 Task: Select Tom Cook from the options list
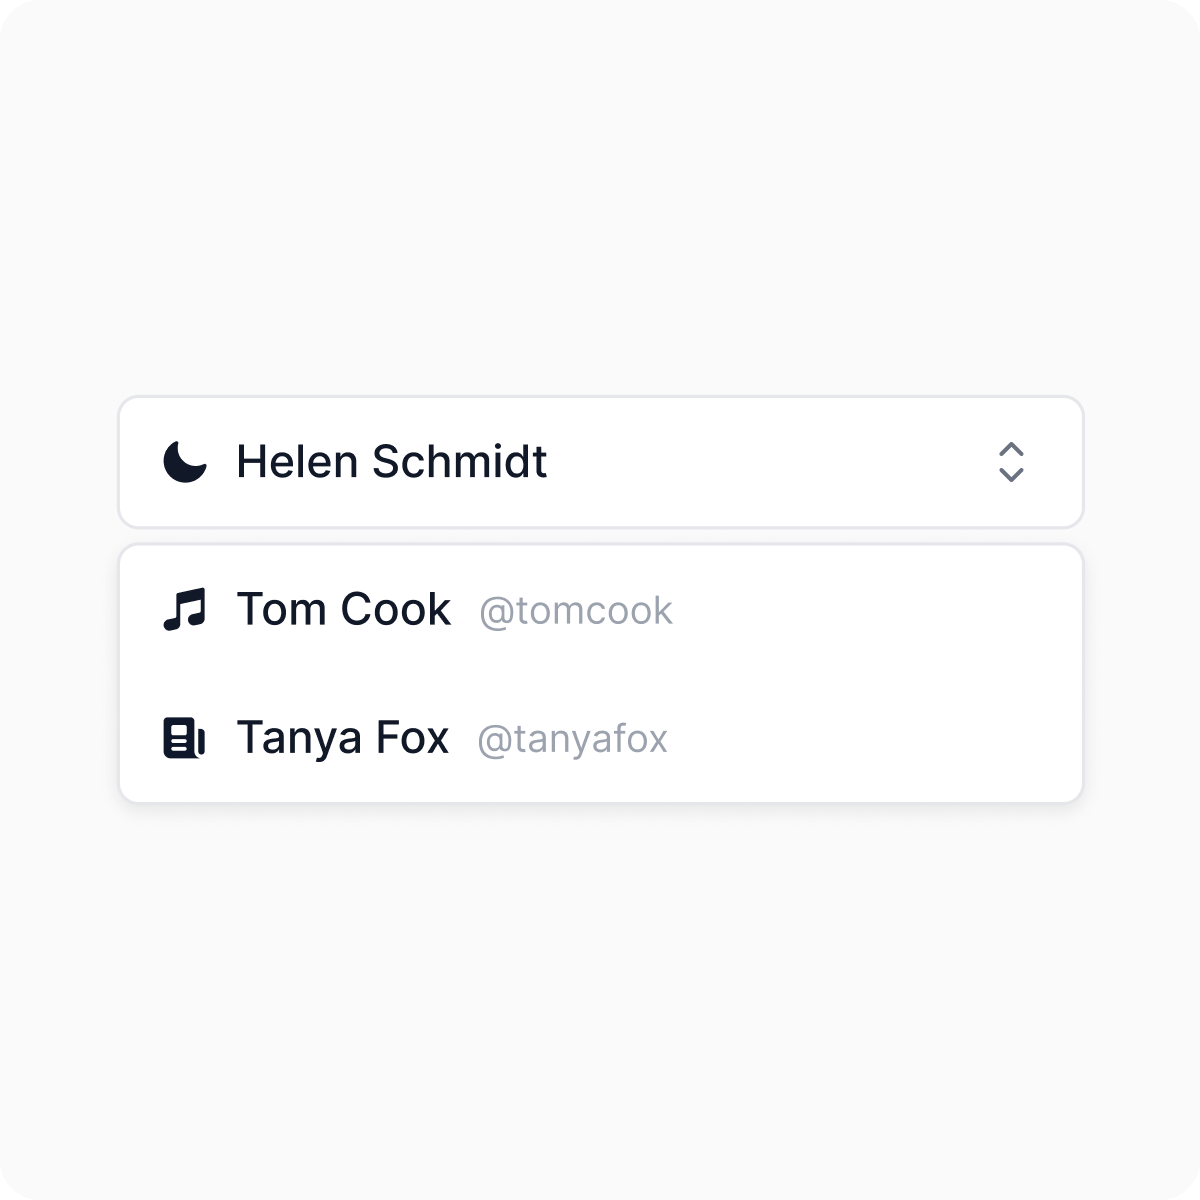[x=343, y=609]
